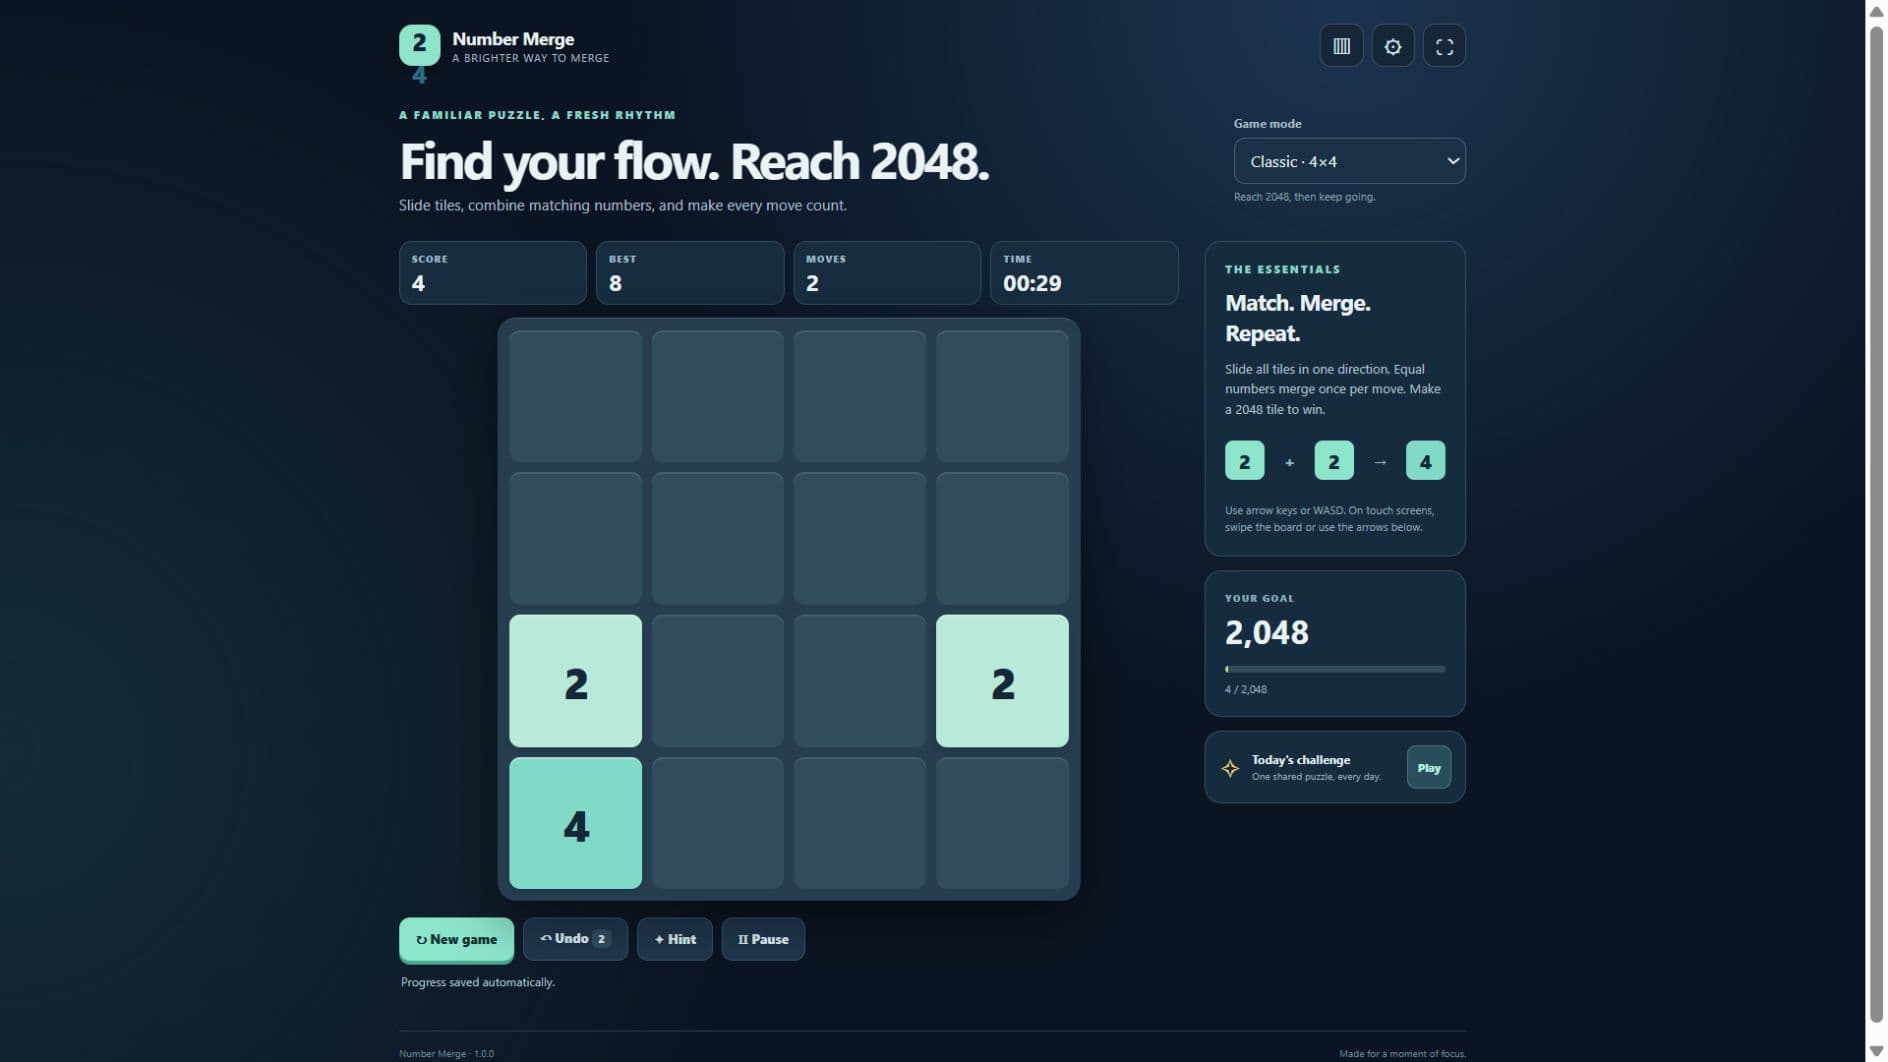This screenshot has width=1888, height=1062.
Task: Play today's challenge
Action: click(x=1428, y=768)
